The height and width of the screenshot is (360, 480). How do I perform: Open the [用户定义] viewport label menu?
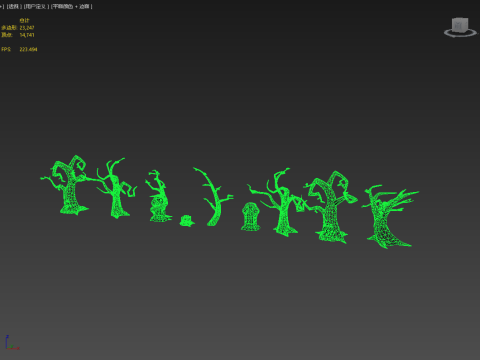point(36,6)
